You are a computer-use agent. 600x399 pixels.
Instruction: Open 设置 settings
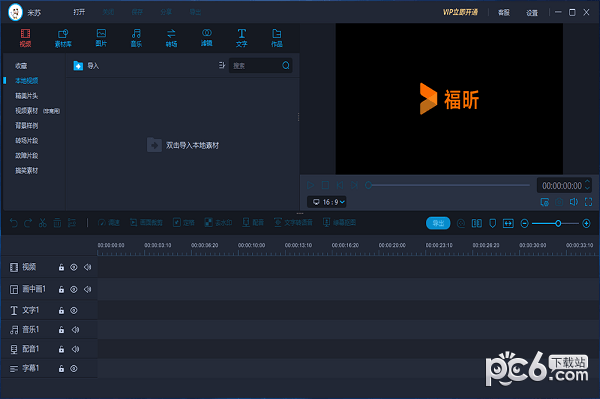point(532,13)
